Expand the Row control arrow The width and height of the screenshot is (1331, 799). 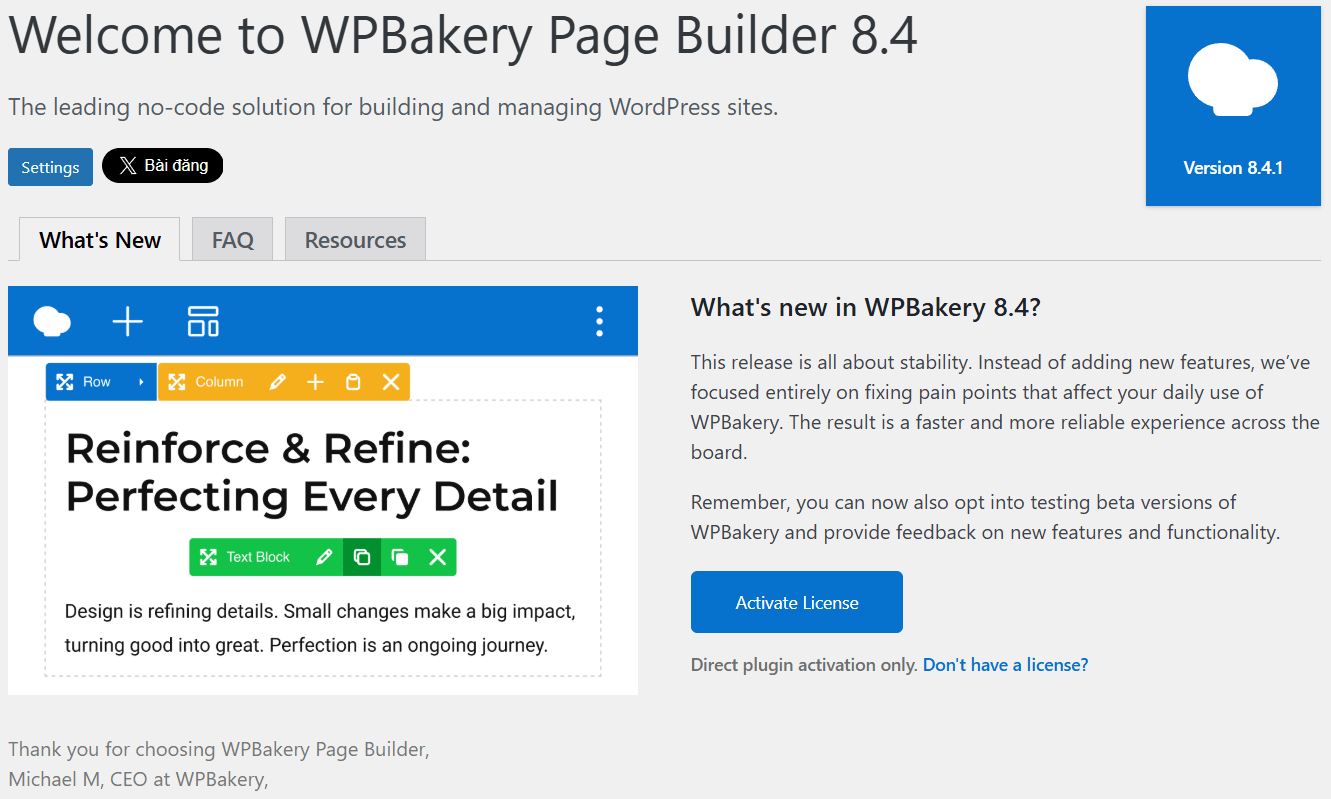(141, 382)
